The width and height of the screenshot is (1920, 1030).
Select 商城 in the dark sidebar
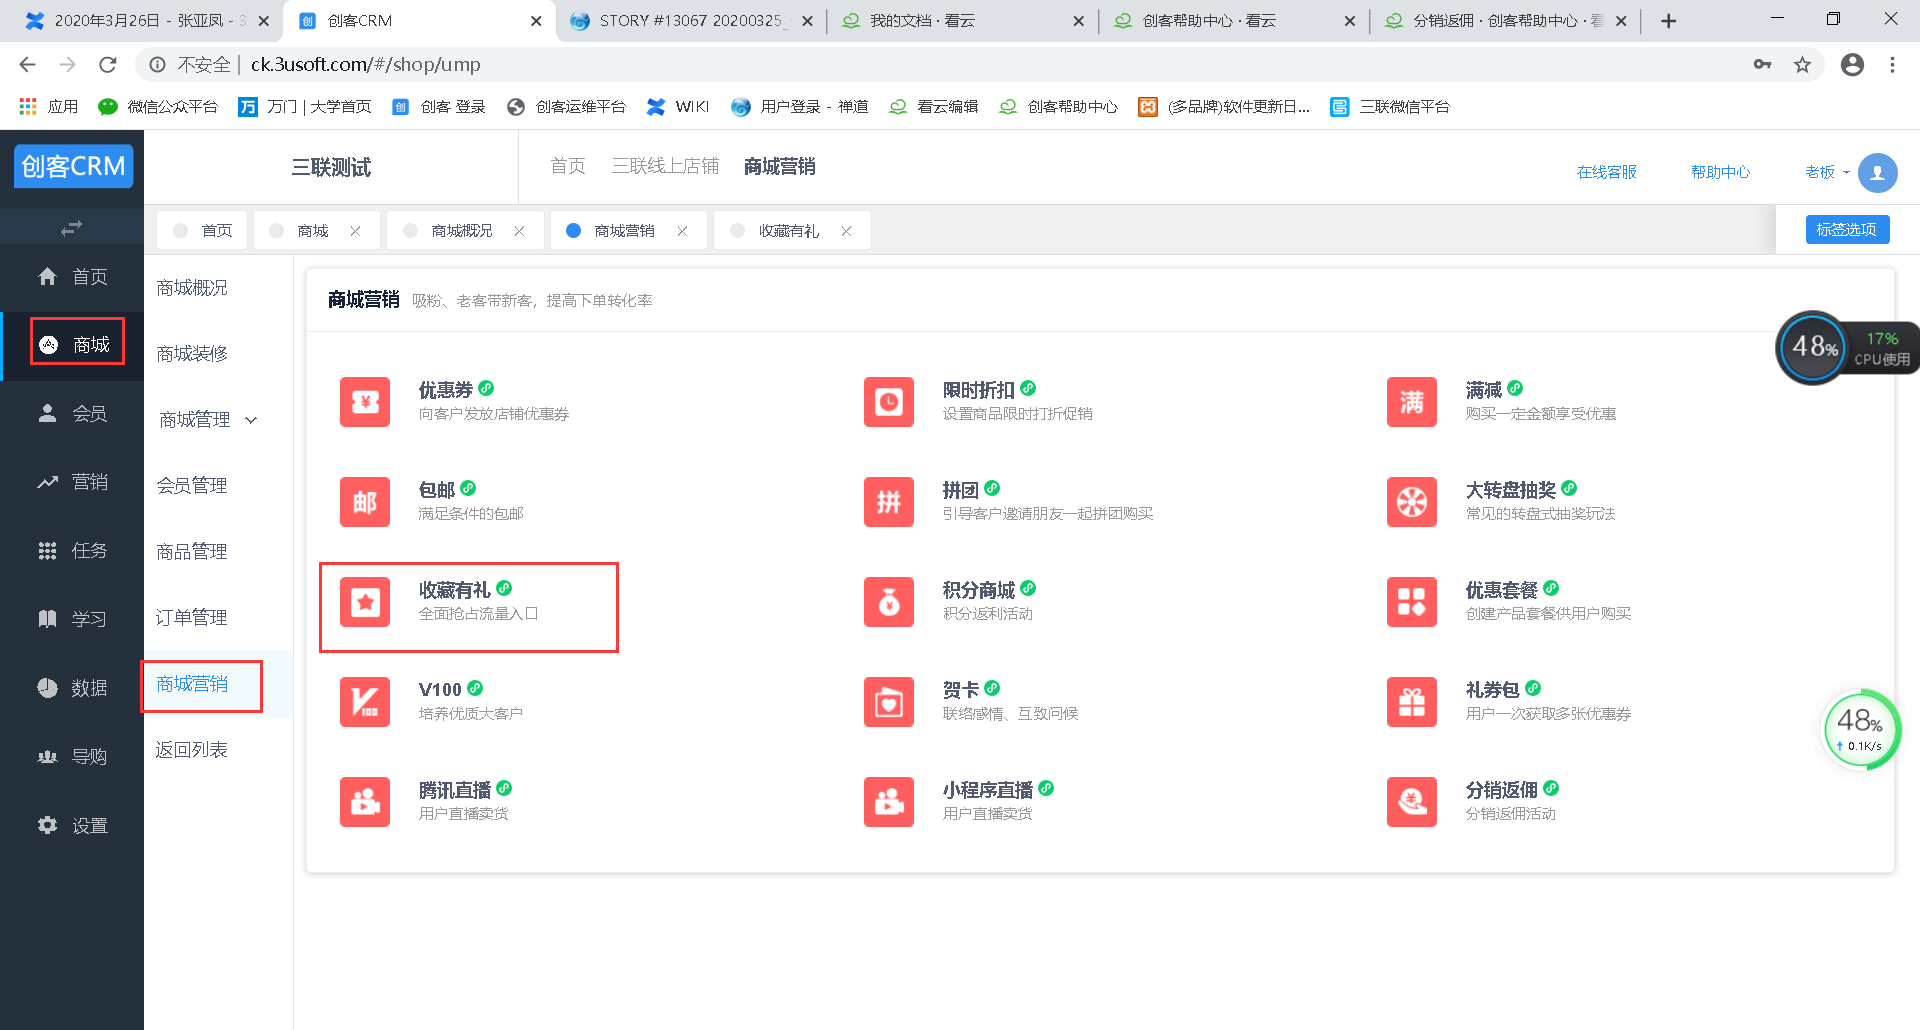(x=72, y=345)
